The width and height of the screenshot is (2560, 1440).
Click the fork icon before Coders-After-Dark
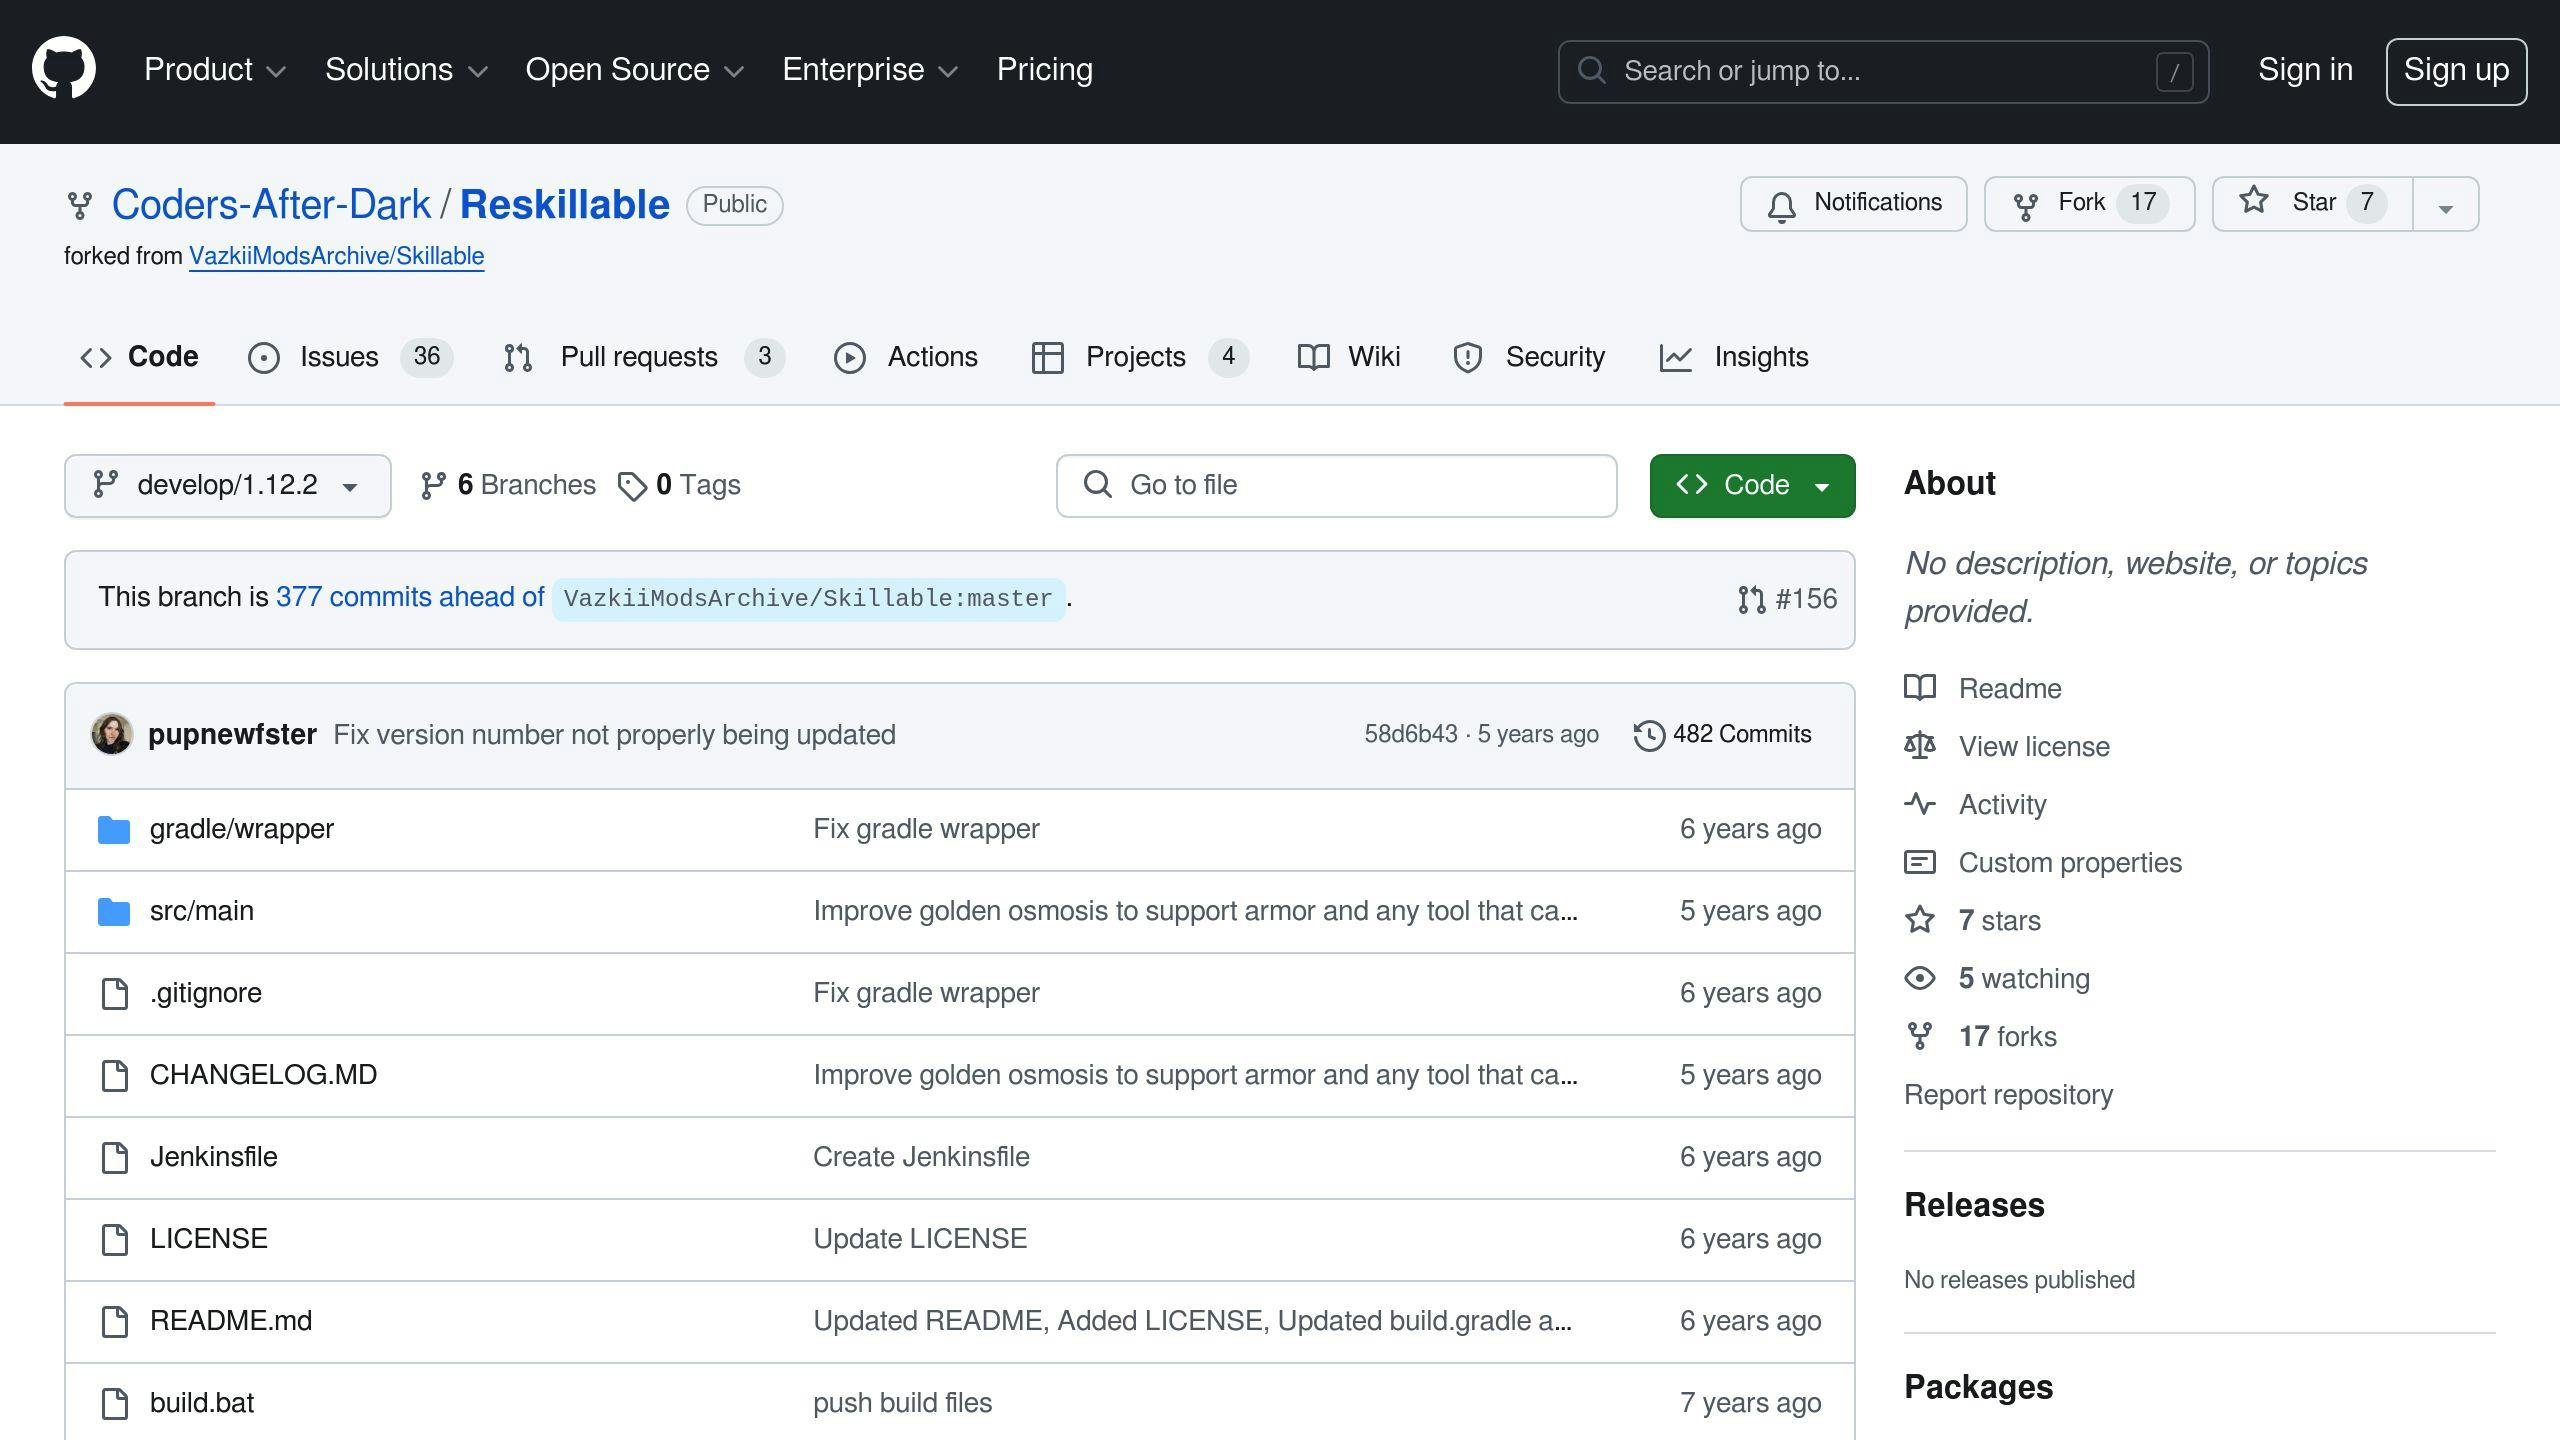pos(80,206)
